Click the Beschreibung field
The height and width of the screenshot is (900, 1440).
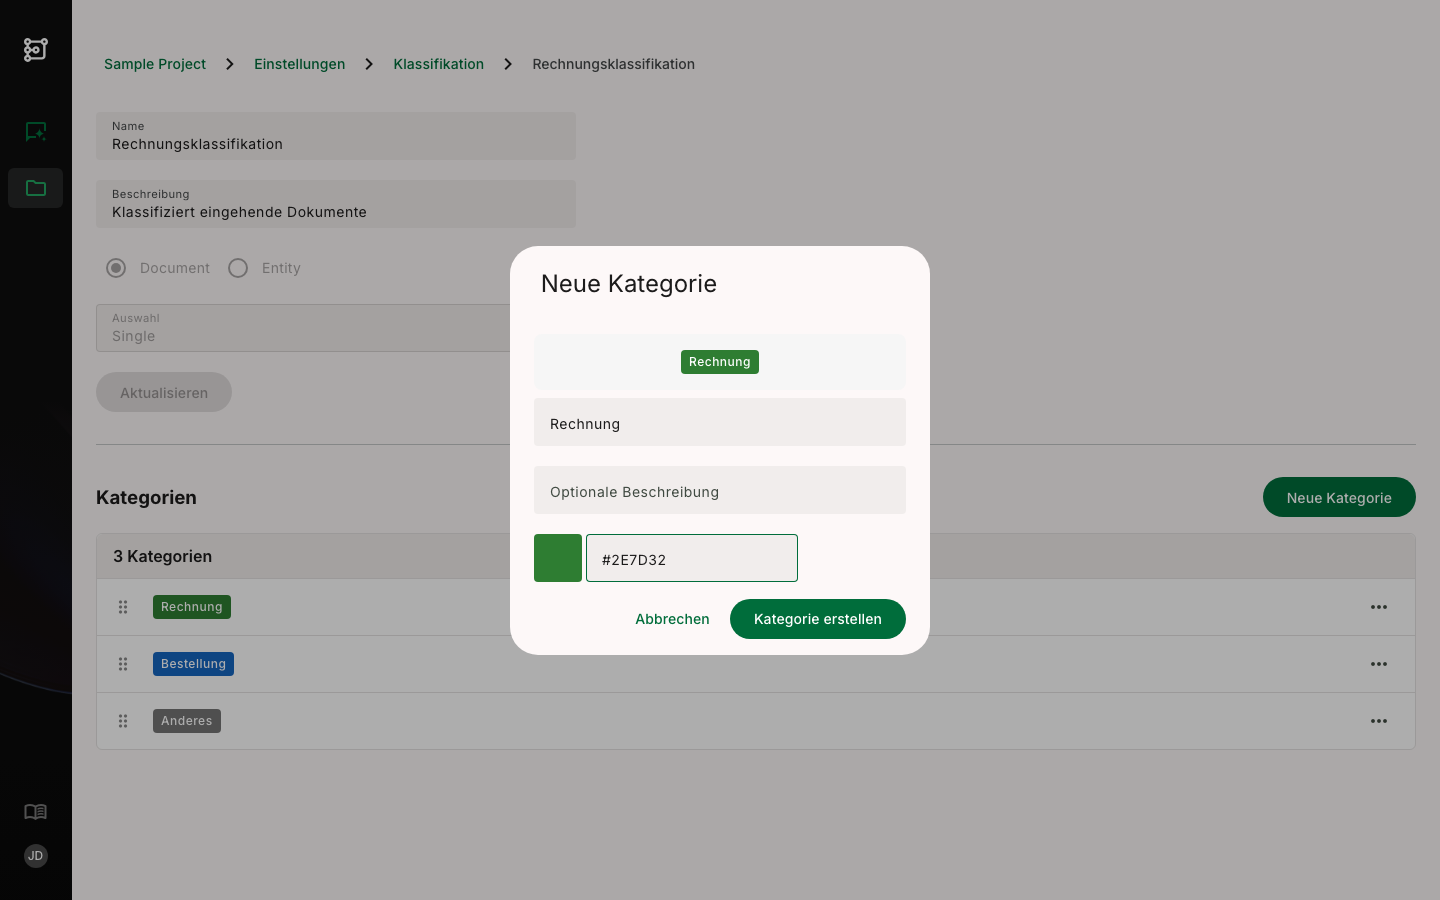pos(336,204)
